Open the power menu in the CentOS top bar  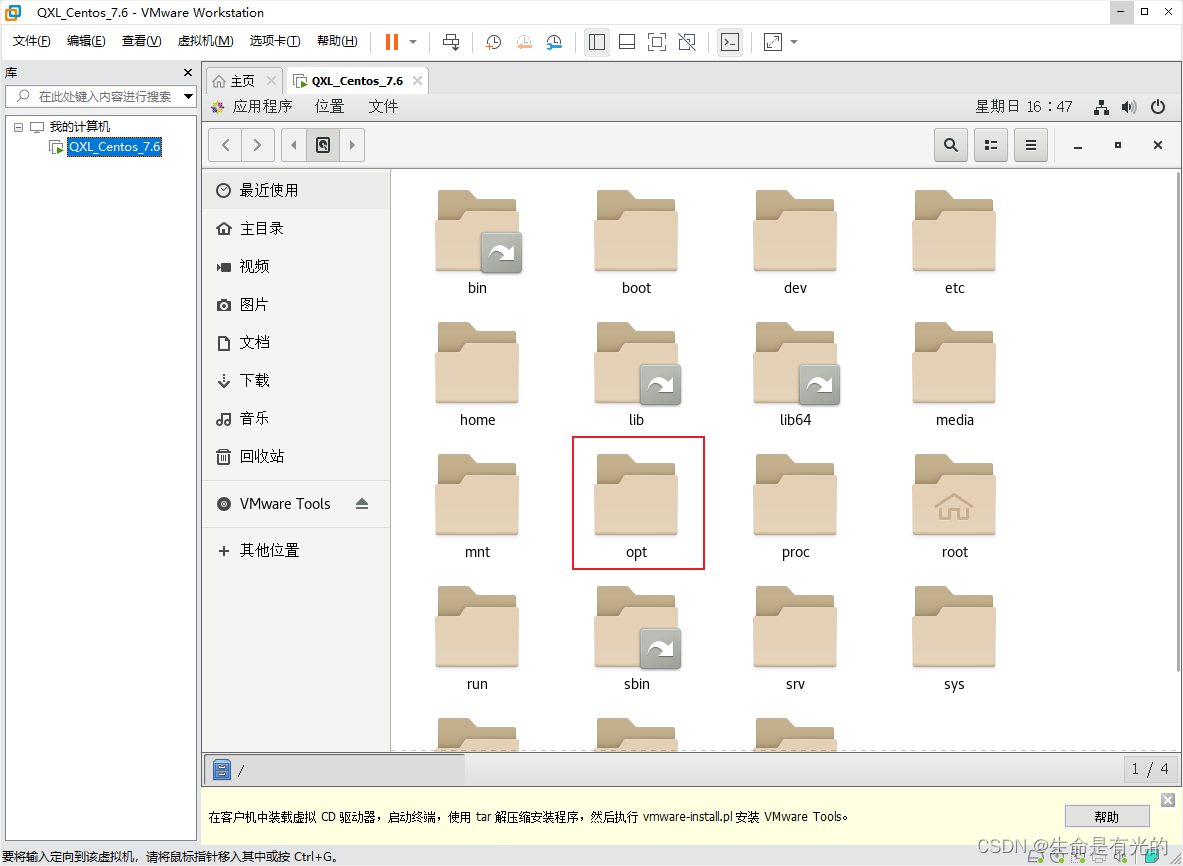click(1158, 107)
